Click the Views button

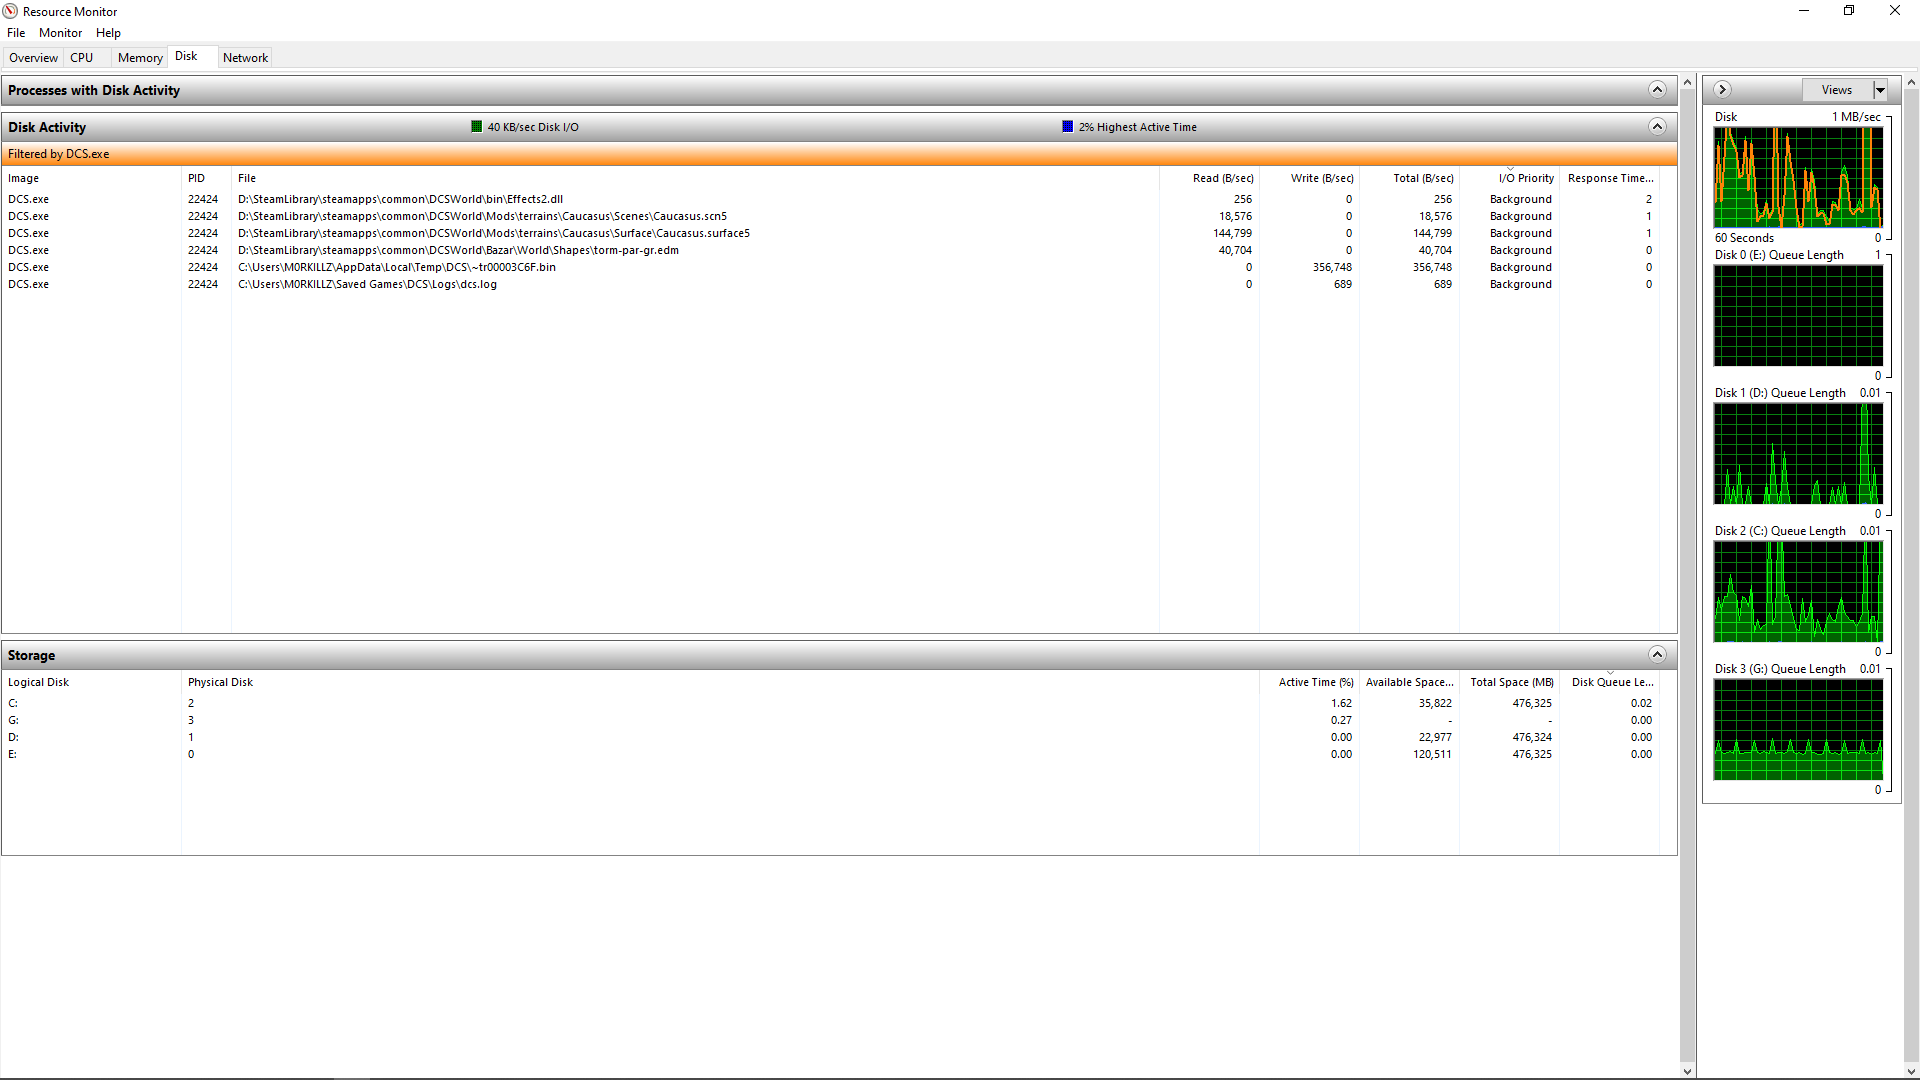pos(1837,90)
